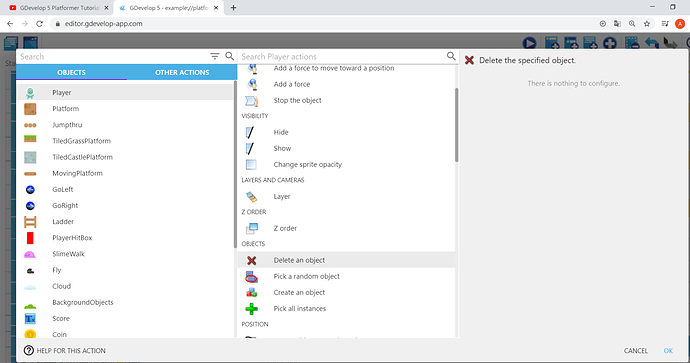Click the Stop the object icon
The image size is (690, 363).
[252, 101]
